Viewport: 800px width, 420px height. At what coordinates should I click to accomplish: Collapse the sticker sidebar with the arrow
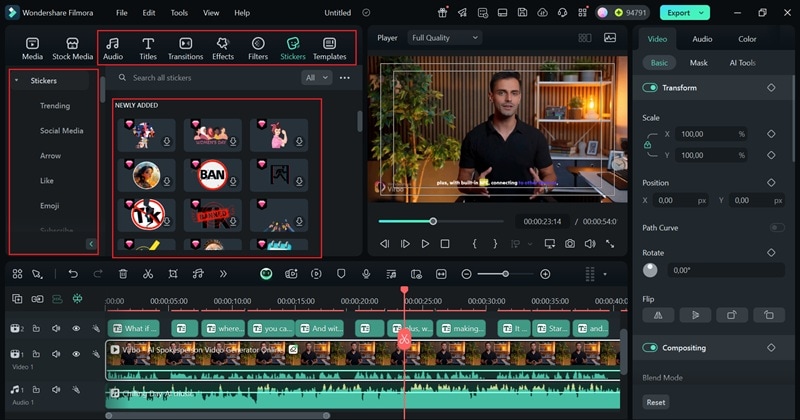[91, 244]
